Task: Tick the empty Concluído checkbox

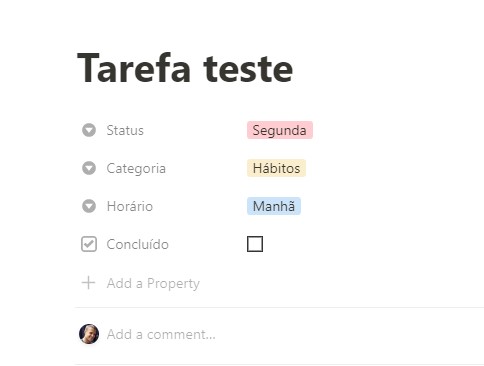Action: (255, 244)
